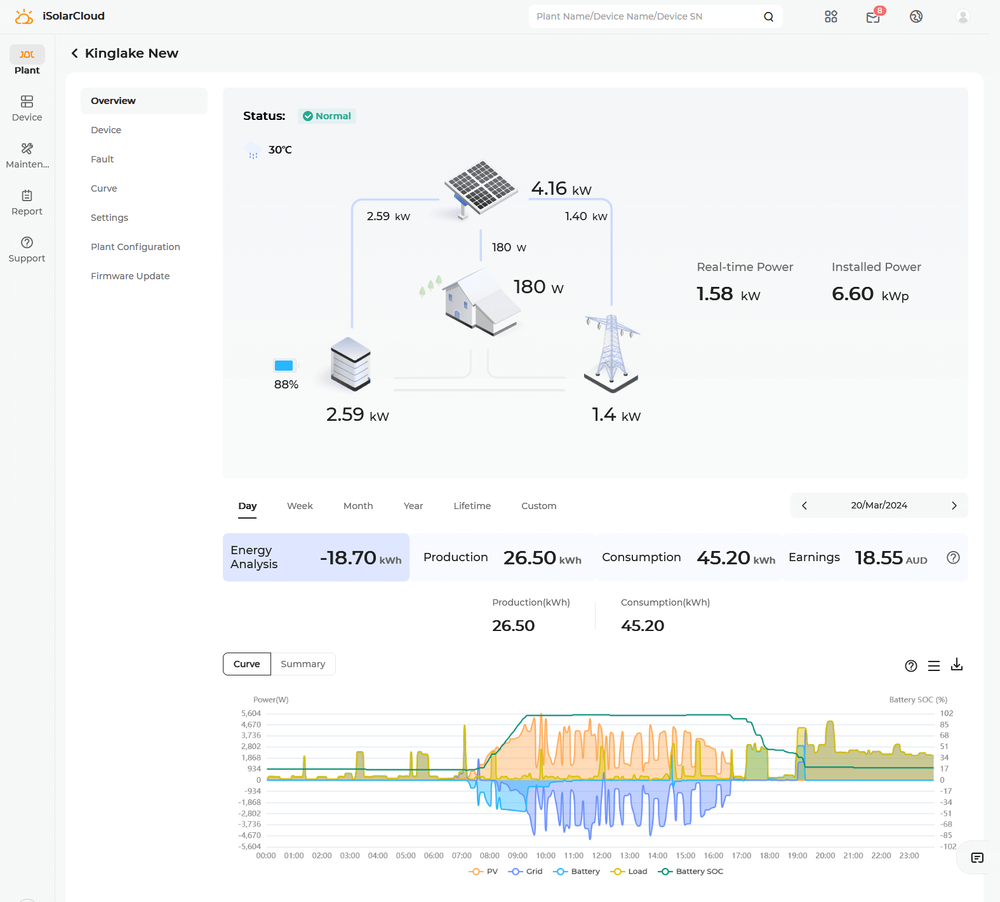Screen dimensions: 1000x902
Task: Click the solar panel icon
Action: click(x=480, y=188)
